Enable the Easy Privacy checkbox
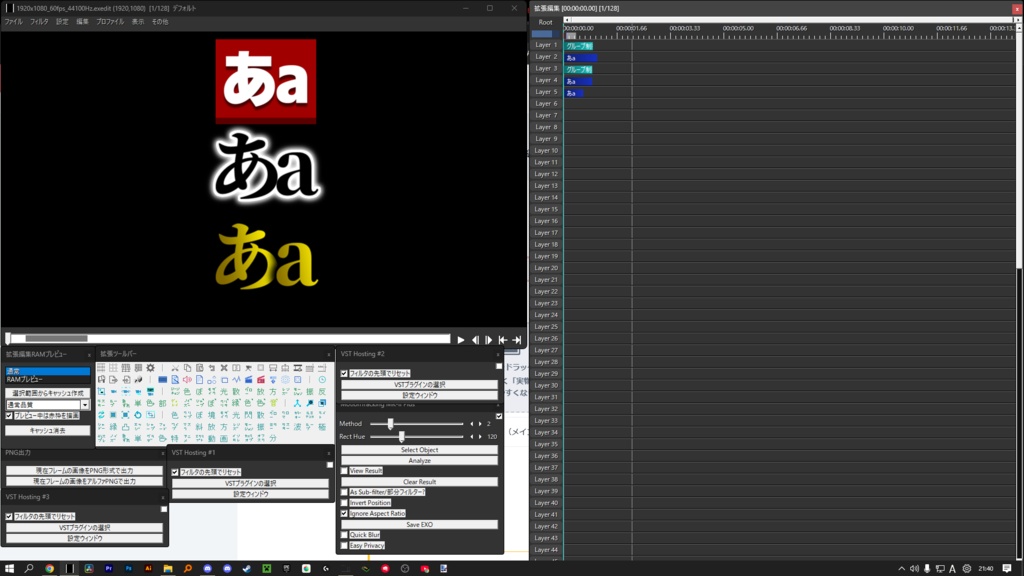 pos(344,545)
